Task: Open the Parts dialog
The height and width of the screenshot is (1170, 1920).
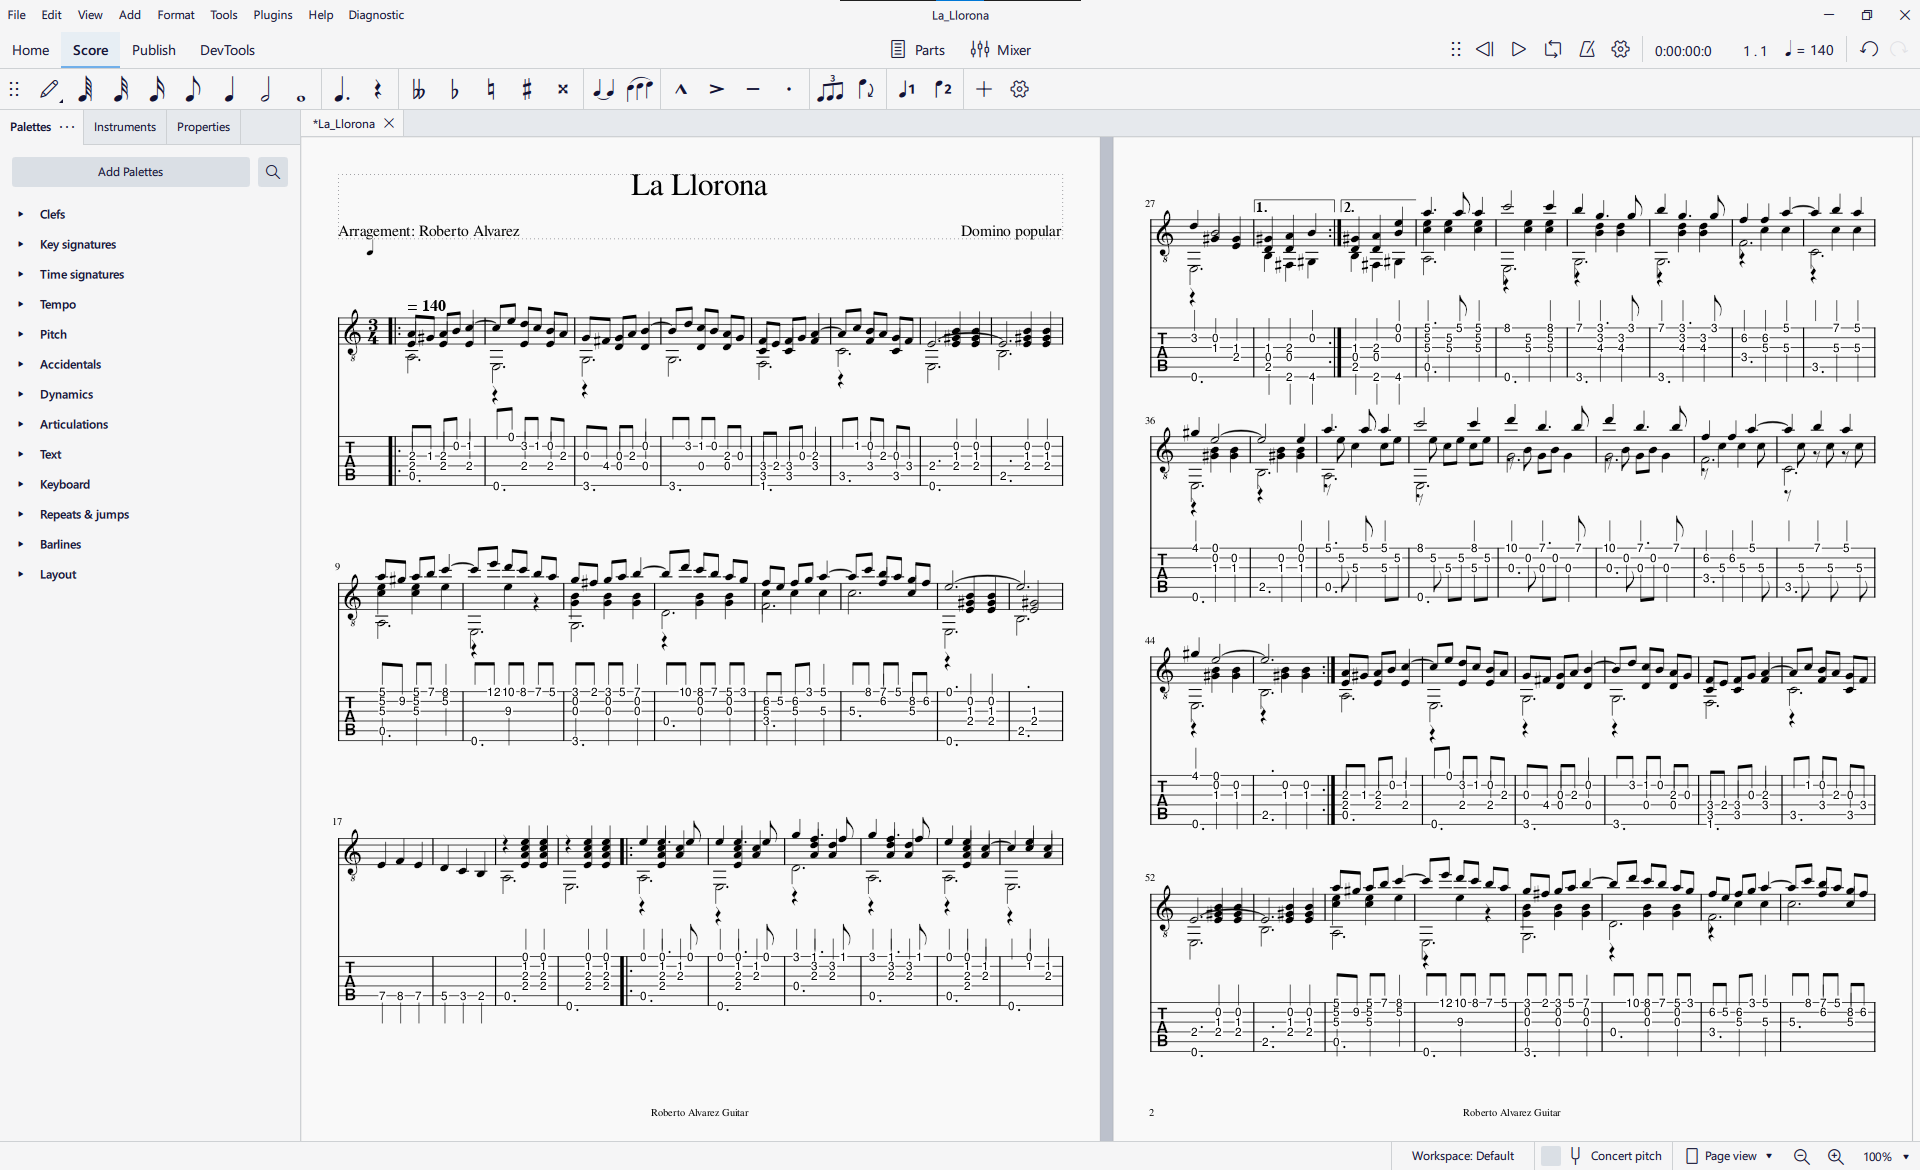Action: click(917, 49)
